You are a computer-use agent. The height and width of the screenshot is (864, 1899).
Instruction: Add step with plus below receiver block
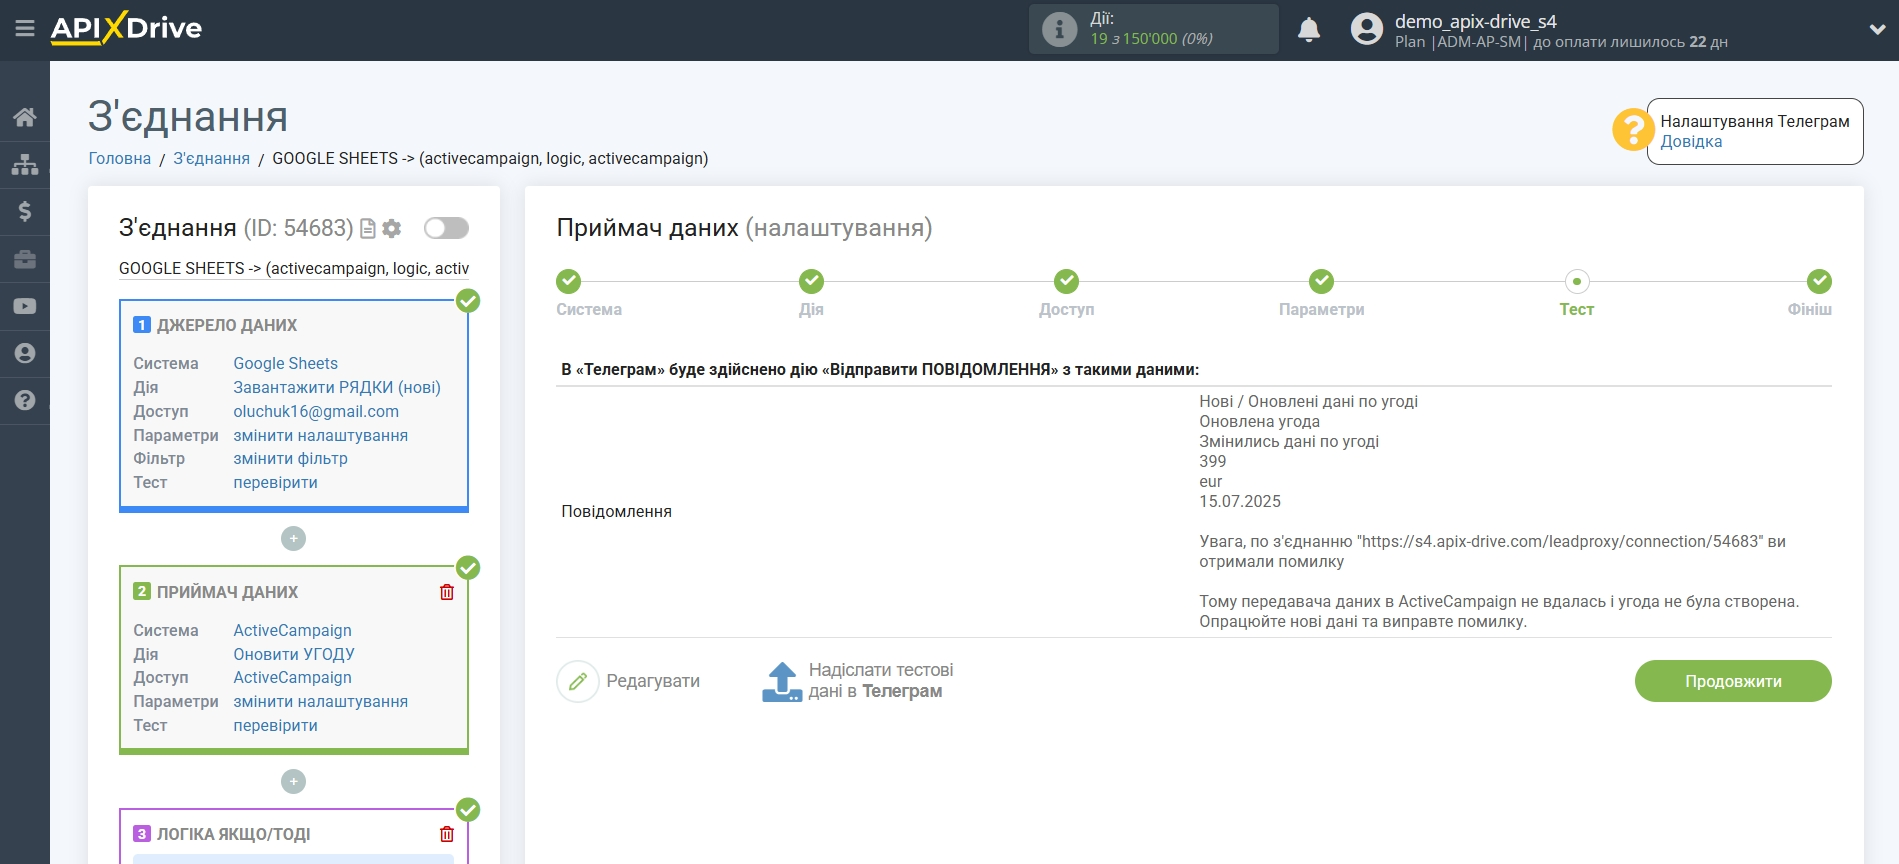(293, 781)
